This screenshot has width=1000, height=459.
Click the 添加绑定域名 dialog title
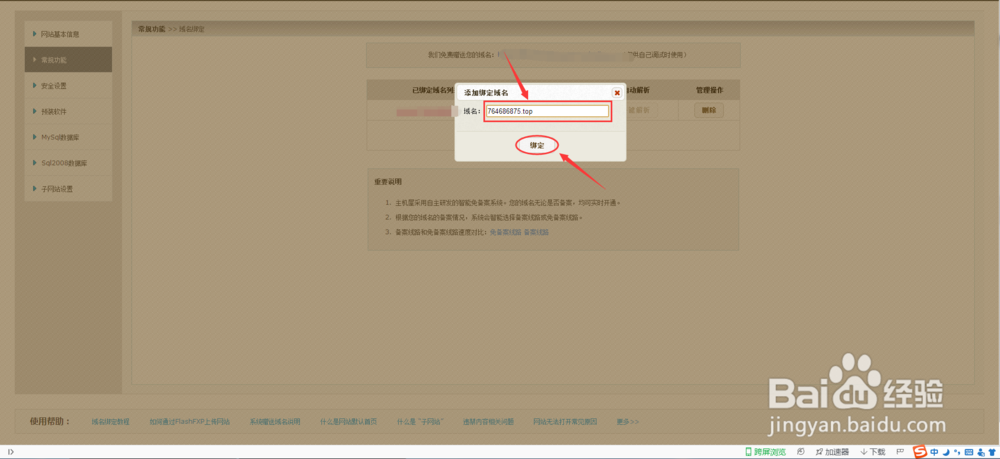click(x=486, y=92)
